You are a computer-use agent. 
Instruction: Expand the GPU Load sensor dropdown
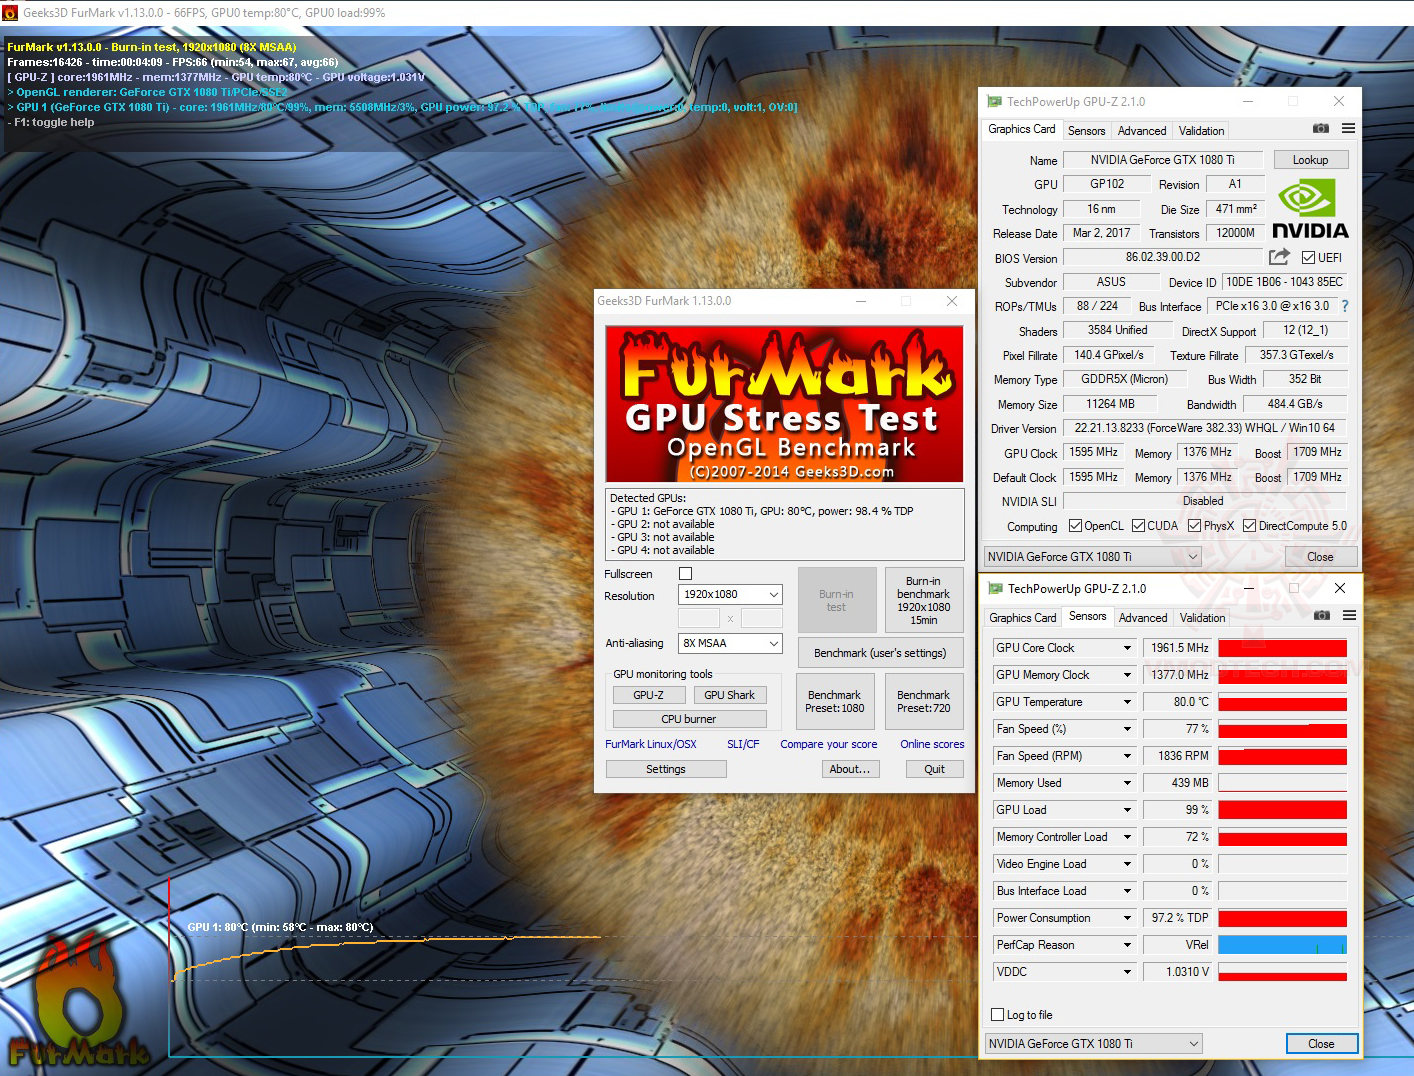click(x=1127, y=810)
